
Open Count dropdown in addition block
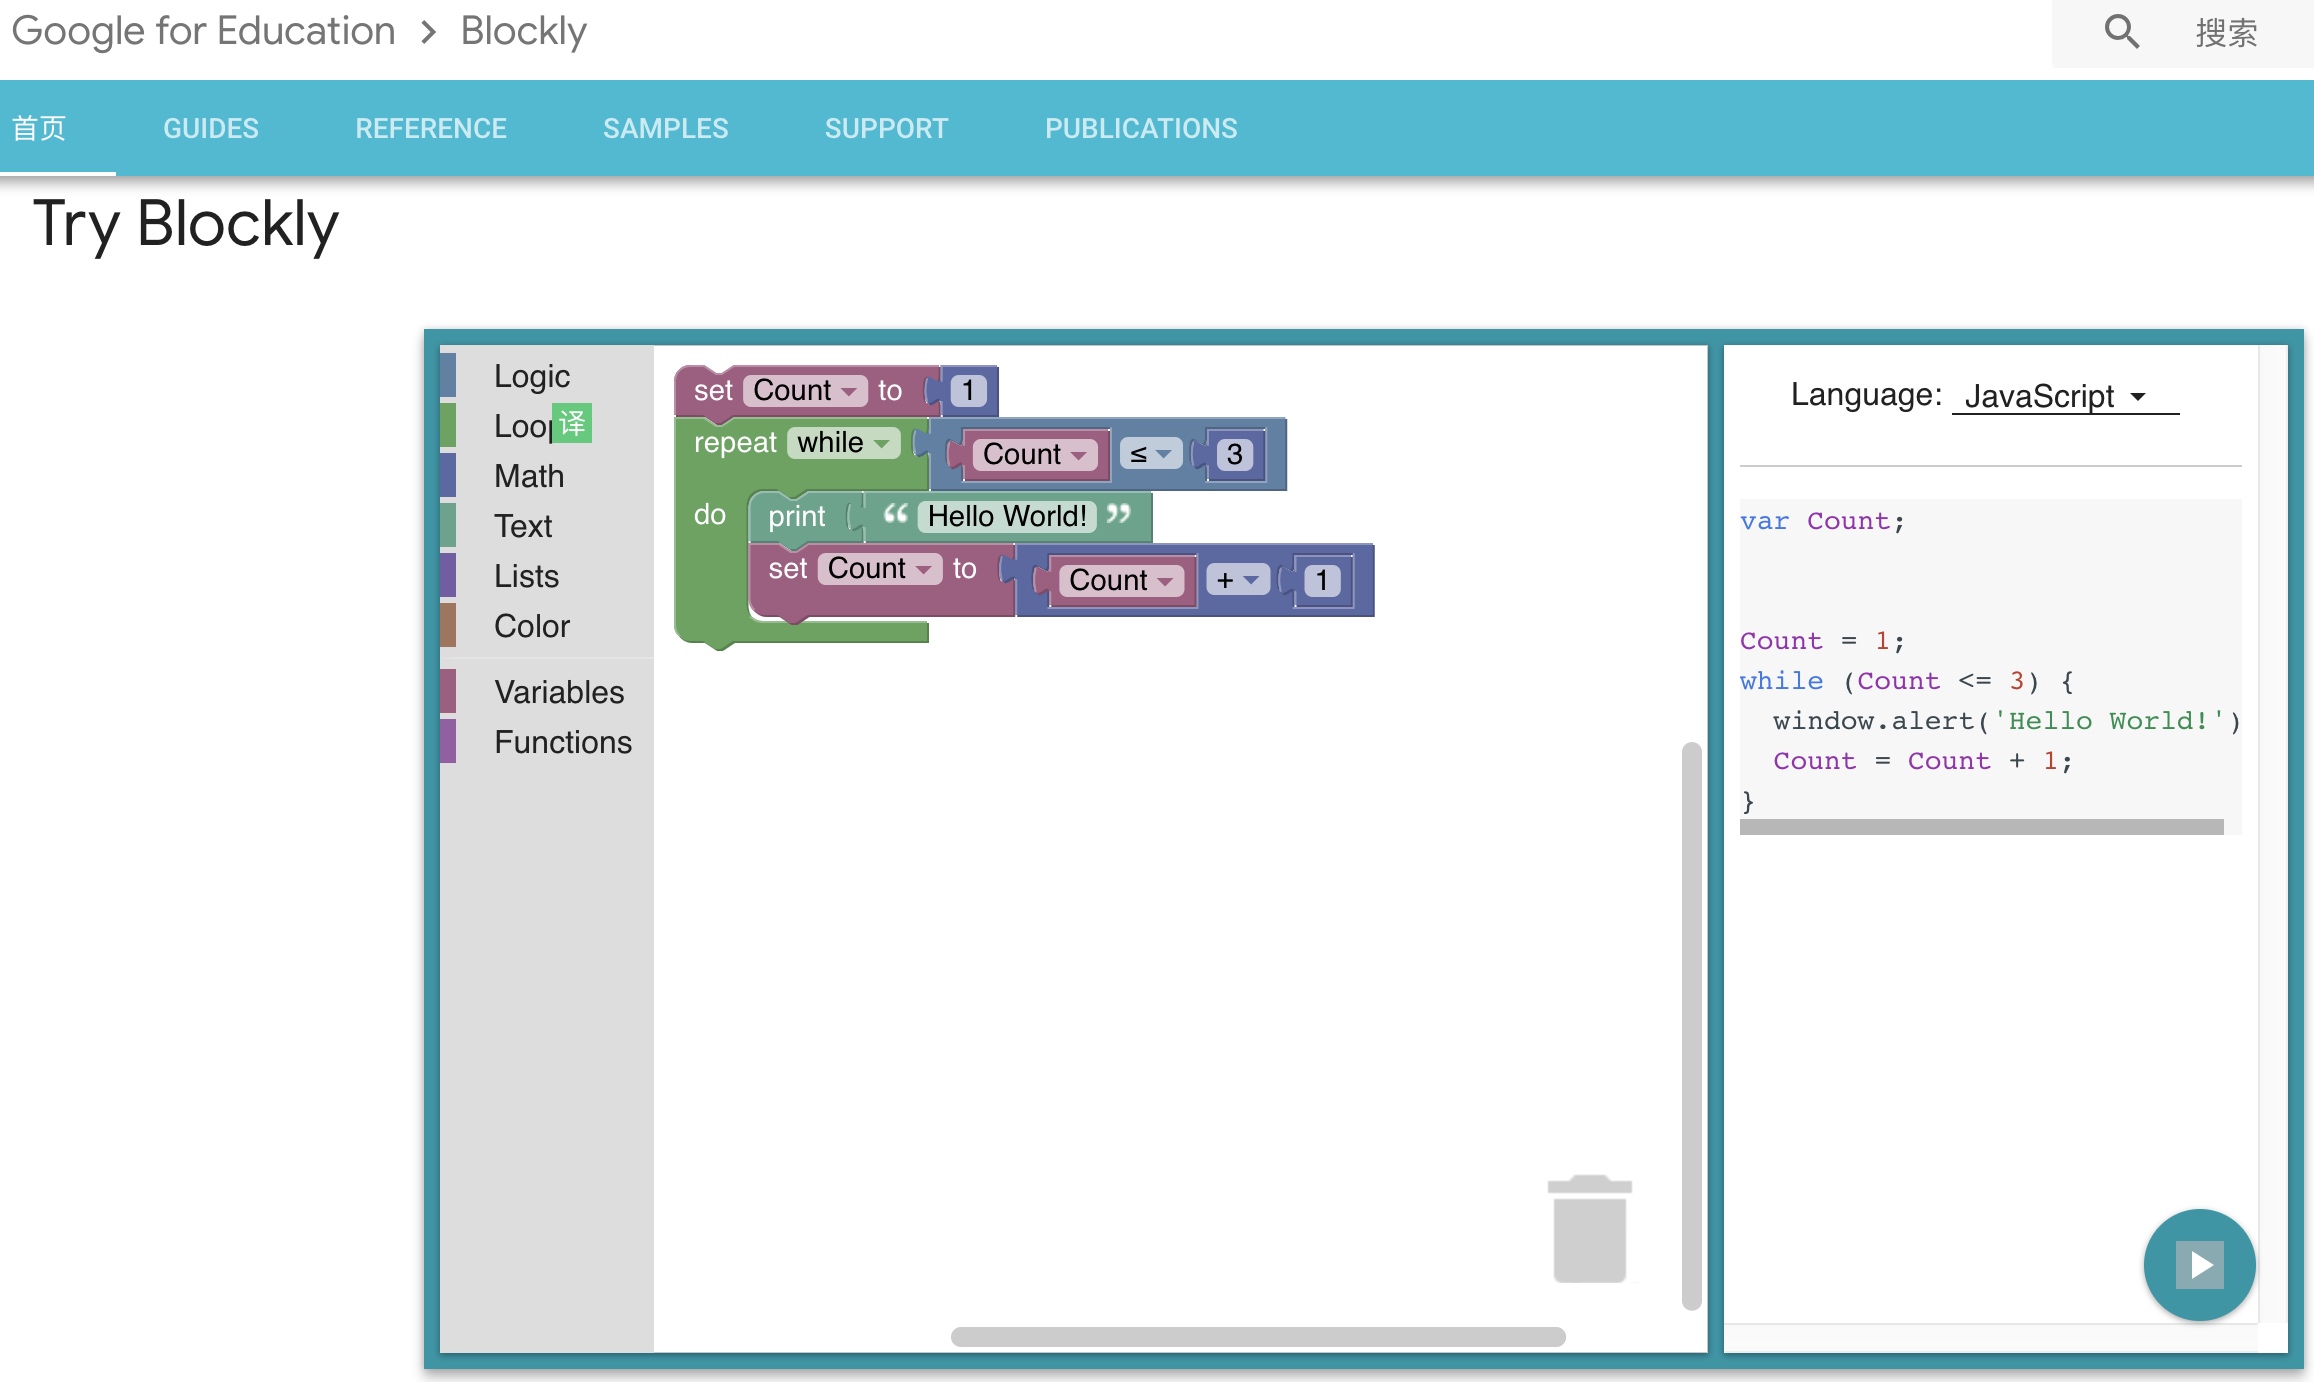pos(1121,580)
